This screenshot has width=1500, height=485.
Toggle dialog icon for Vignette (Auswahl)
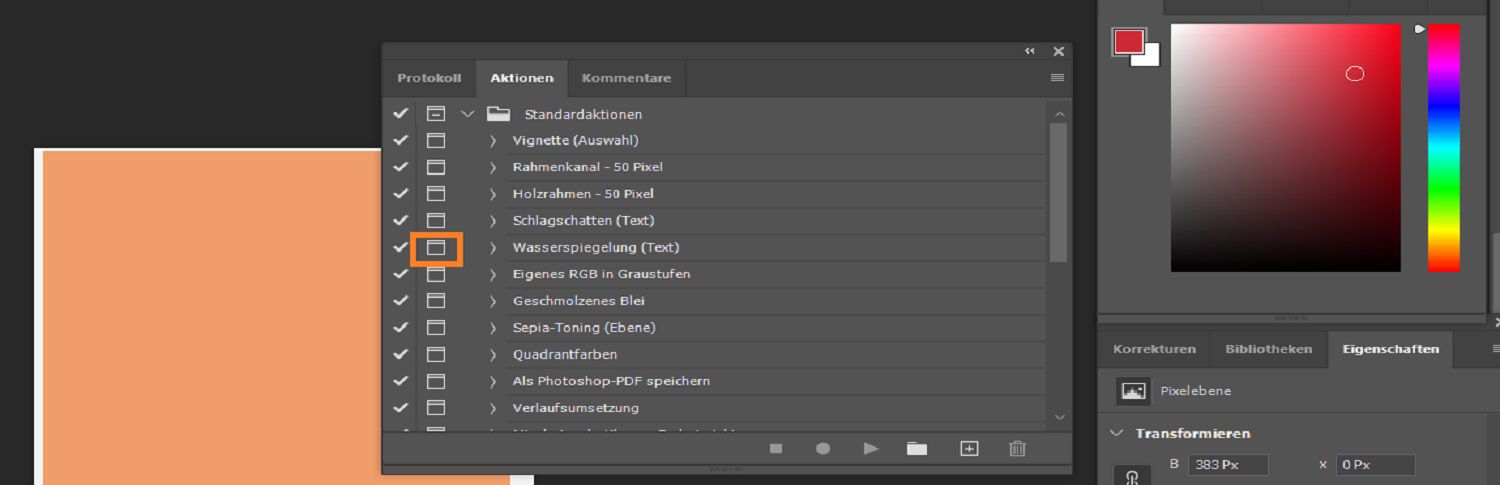pyautogui.click(x=436, y=141)
